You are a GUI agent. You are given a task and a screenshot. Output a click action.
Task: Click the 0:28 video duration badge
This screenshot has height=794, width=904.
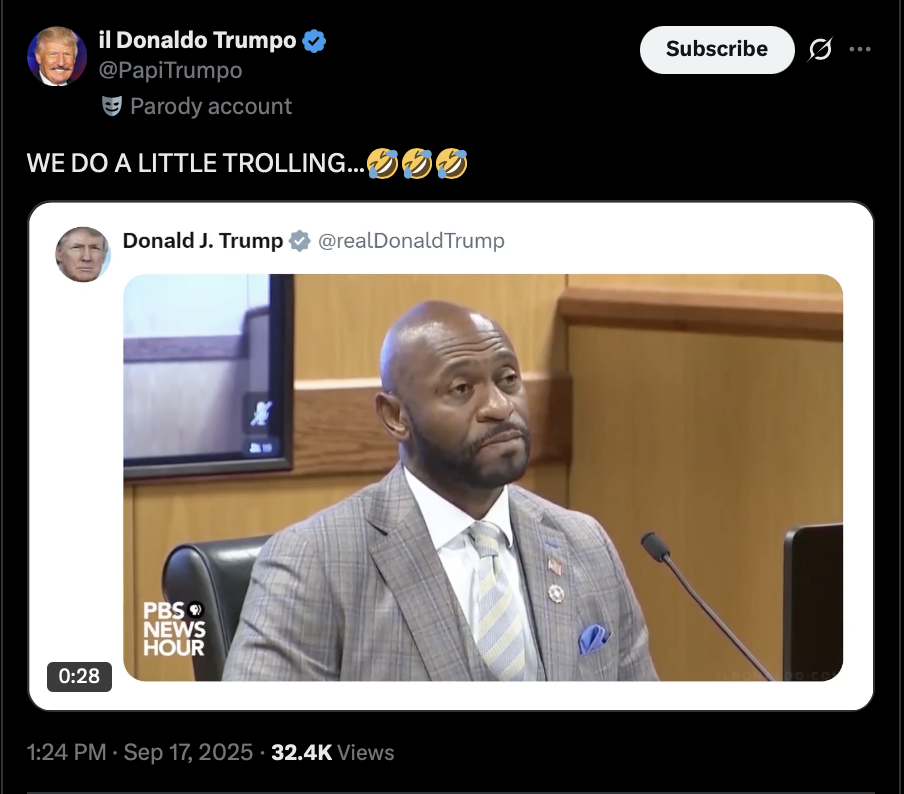(x=79, y=676)
